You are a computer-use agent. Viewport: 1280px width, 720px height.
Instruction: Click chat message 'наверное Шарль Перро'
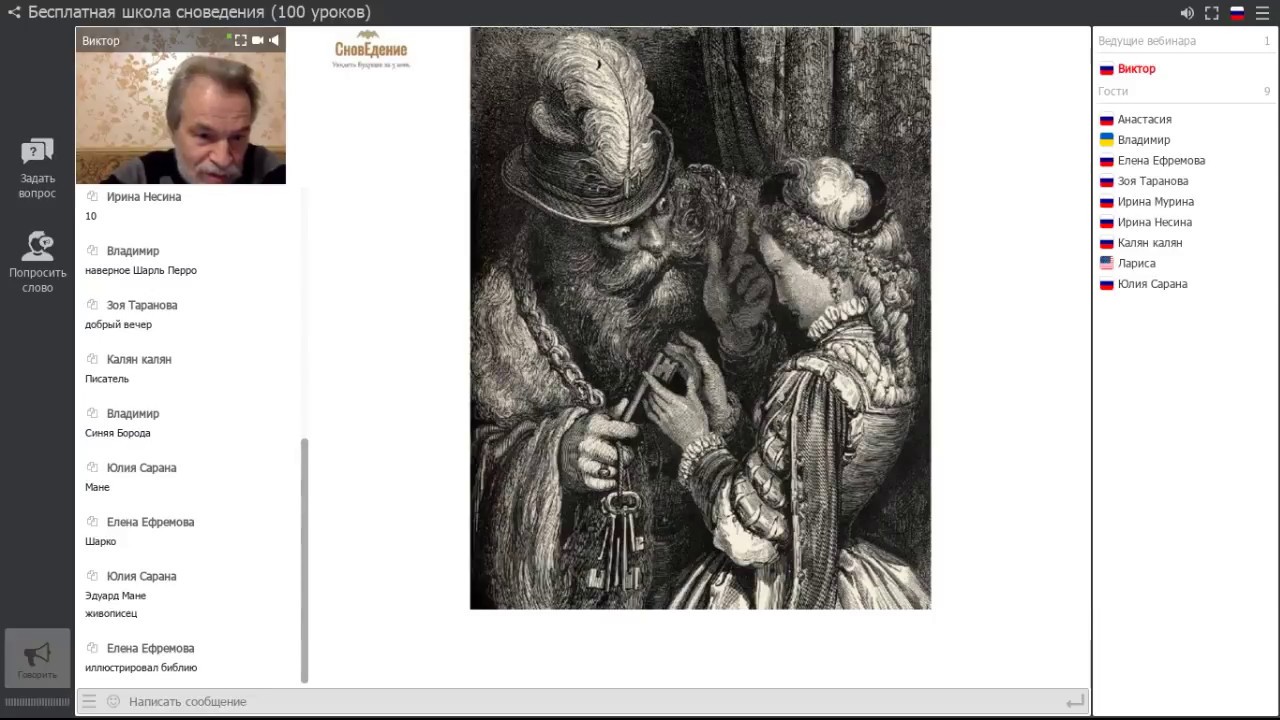click(x=141, y=270)
